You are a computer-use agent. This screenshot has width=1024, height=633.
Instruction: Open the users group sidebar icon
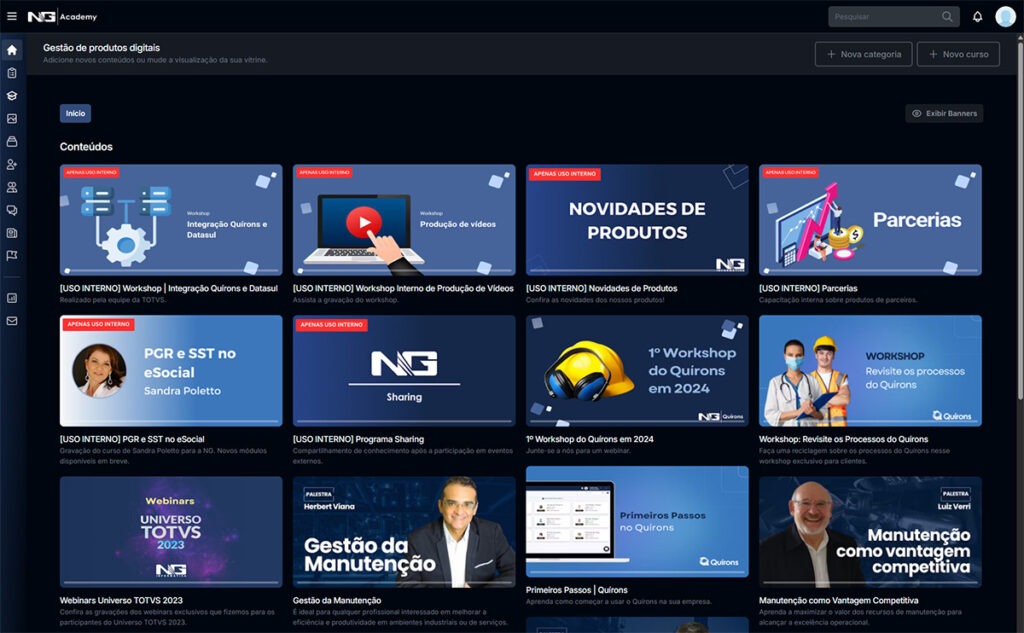[x=12, y=187]
